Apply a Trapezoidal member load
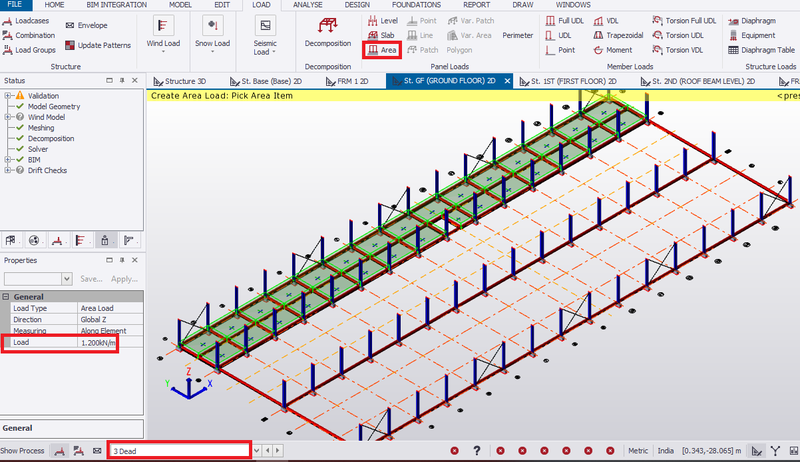 pyautogui.click(x=618, y=35)
